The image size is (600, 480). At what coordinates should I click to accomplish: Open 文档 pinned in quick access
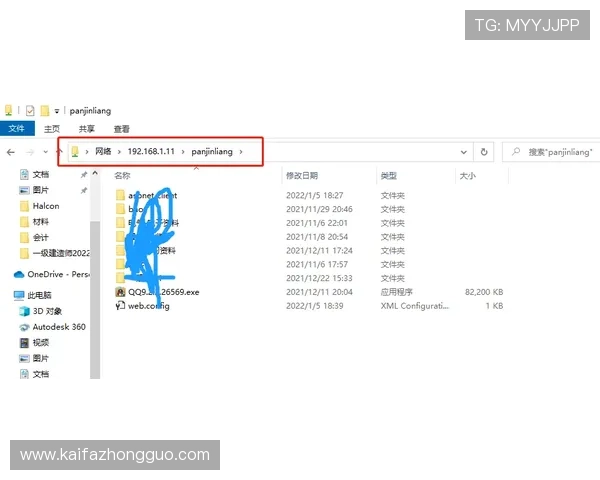40,175
